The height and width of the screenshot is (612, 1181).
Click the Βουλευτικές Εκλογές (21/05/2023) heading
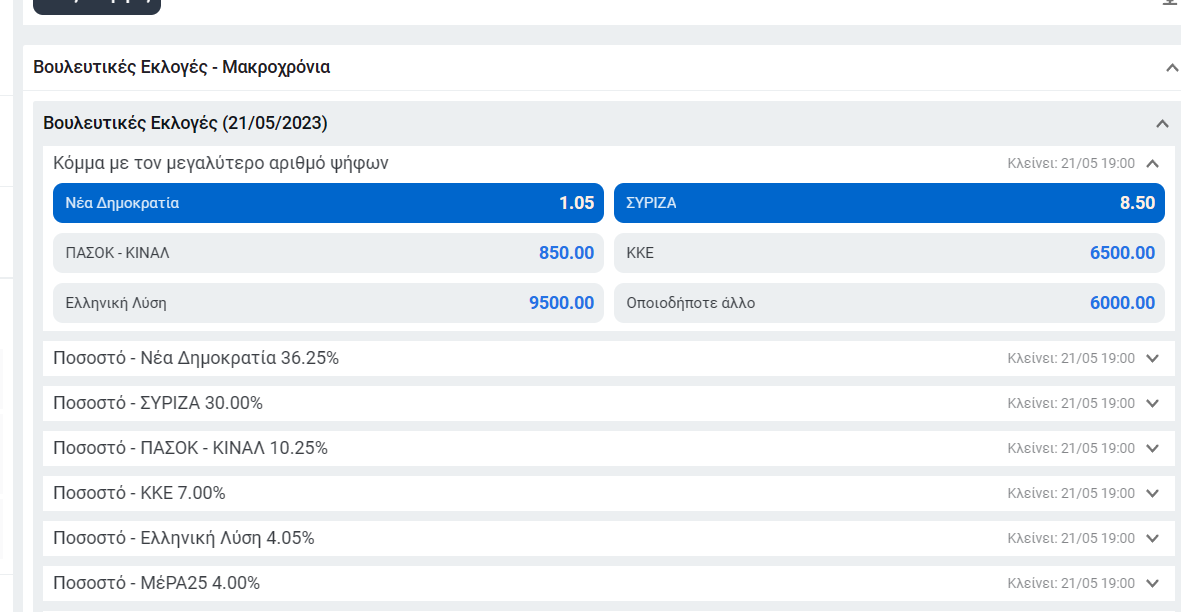click(x=185, y=123)
